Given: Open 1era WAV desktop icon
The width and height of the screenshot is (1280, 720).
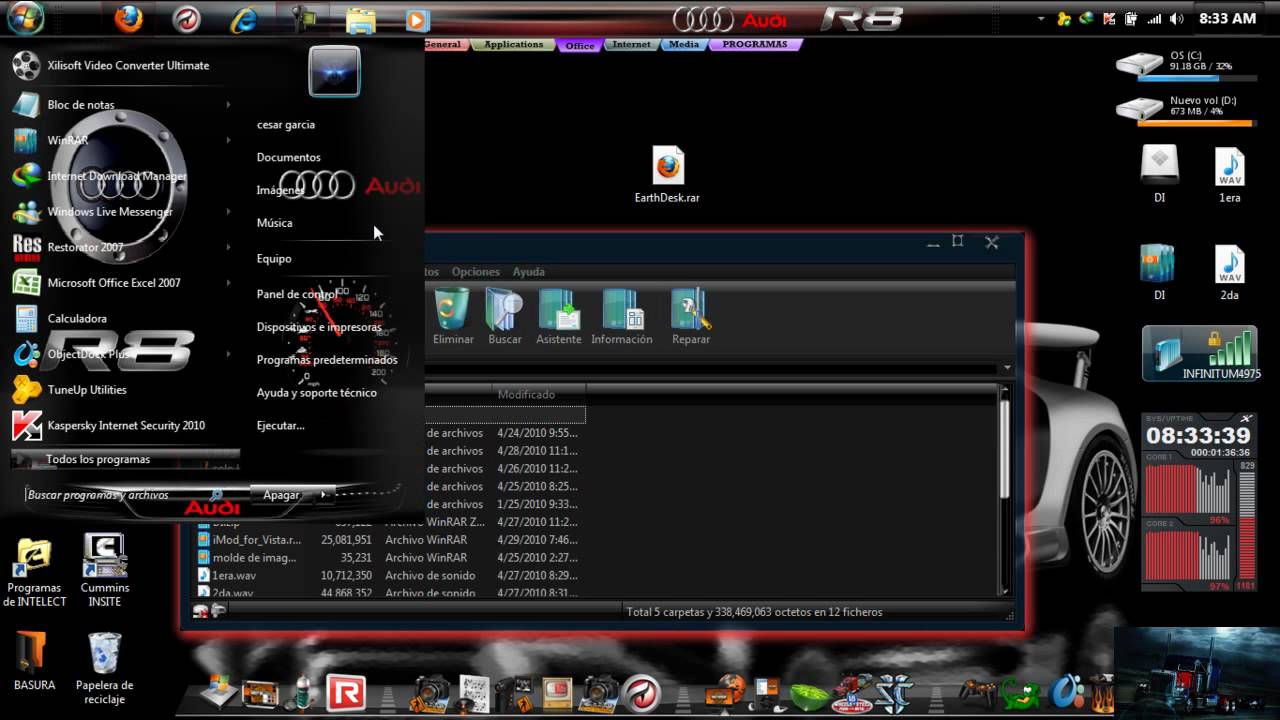Looking at the screenshot, I should point(1229,175).
